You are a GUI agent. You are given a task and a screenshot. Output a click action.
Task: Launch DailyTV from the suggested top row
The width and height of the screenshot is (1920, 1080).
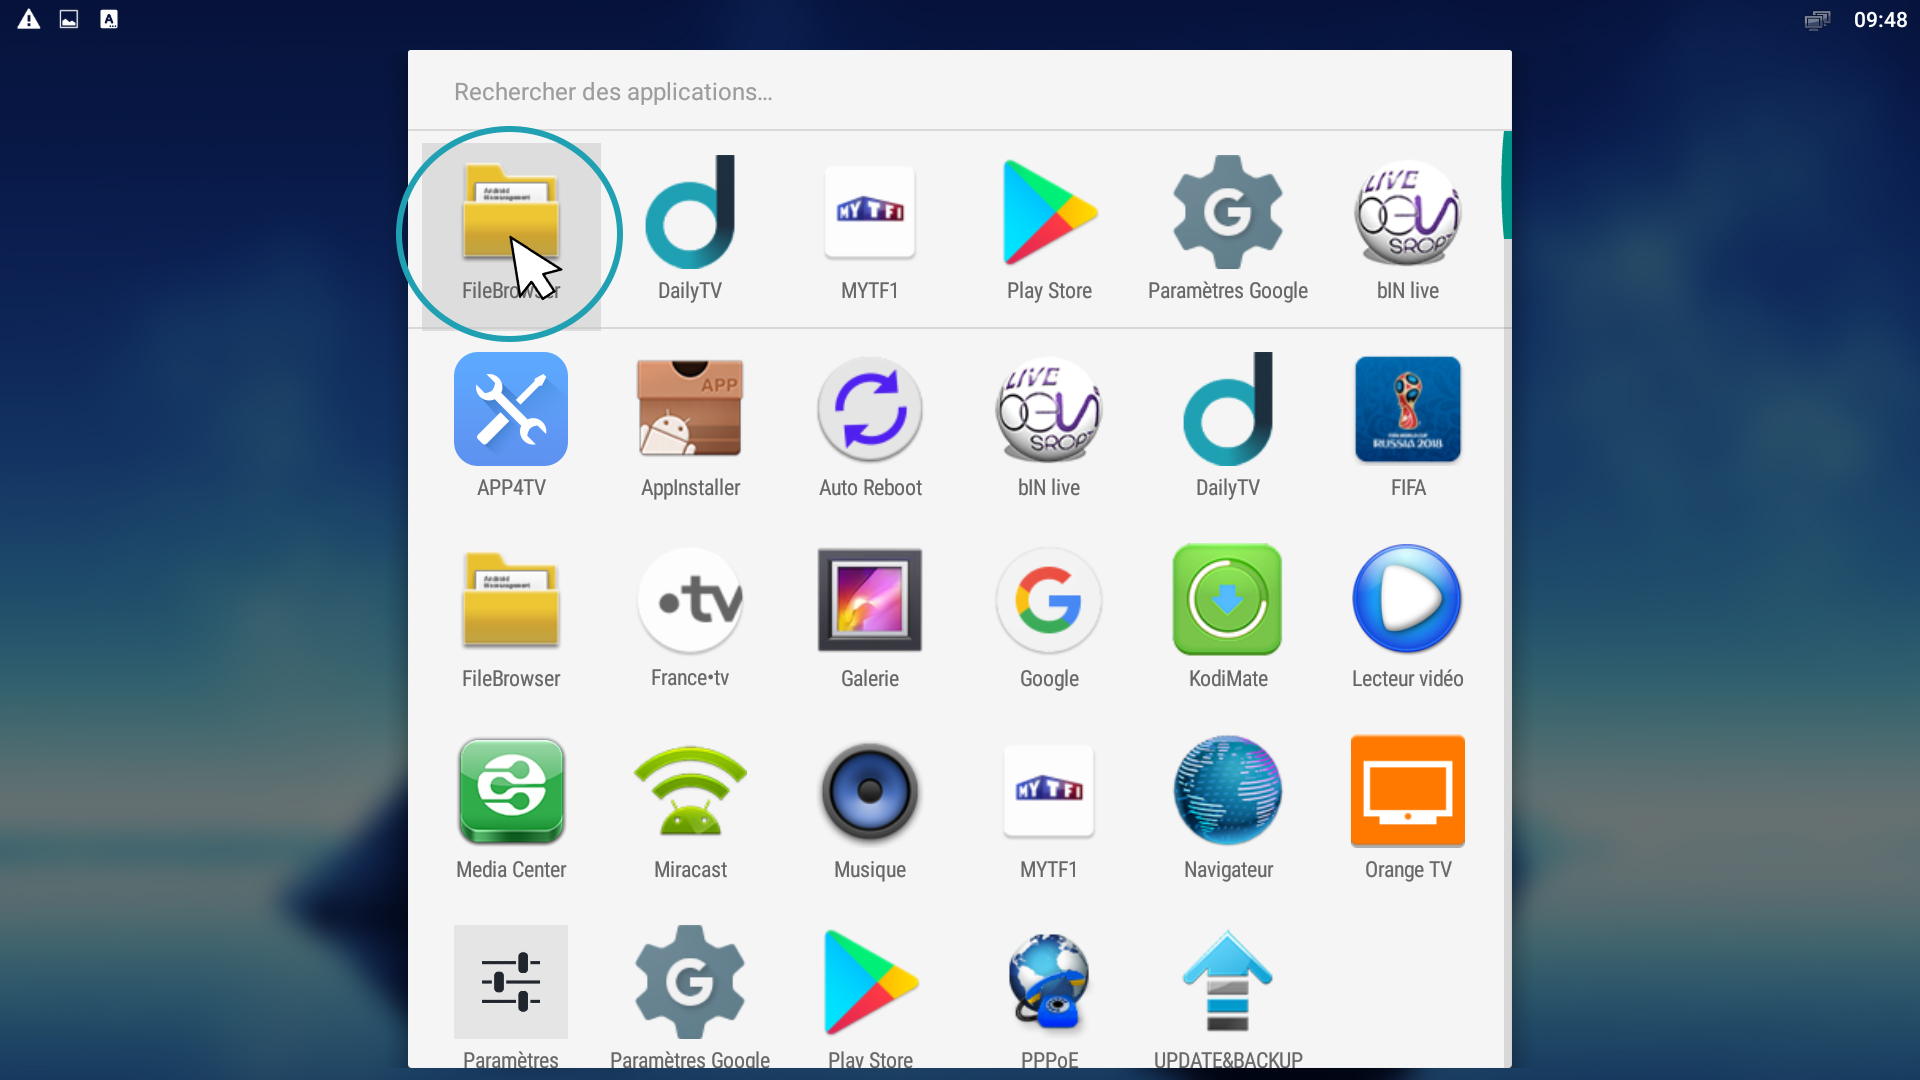[690, 229]
